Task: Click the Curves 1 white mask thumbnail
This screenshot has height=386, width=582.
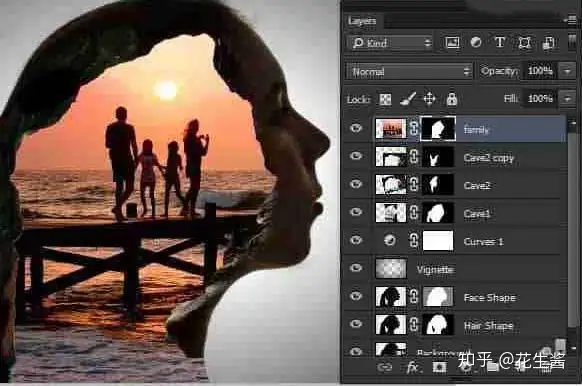Action: (438, 241)
